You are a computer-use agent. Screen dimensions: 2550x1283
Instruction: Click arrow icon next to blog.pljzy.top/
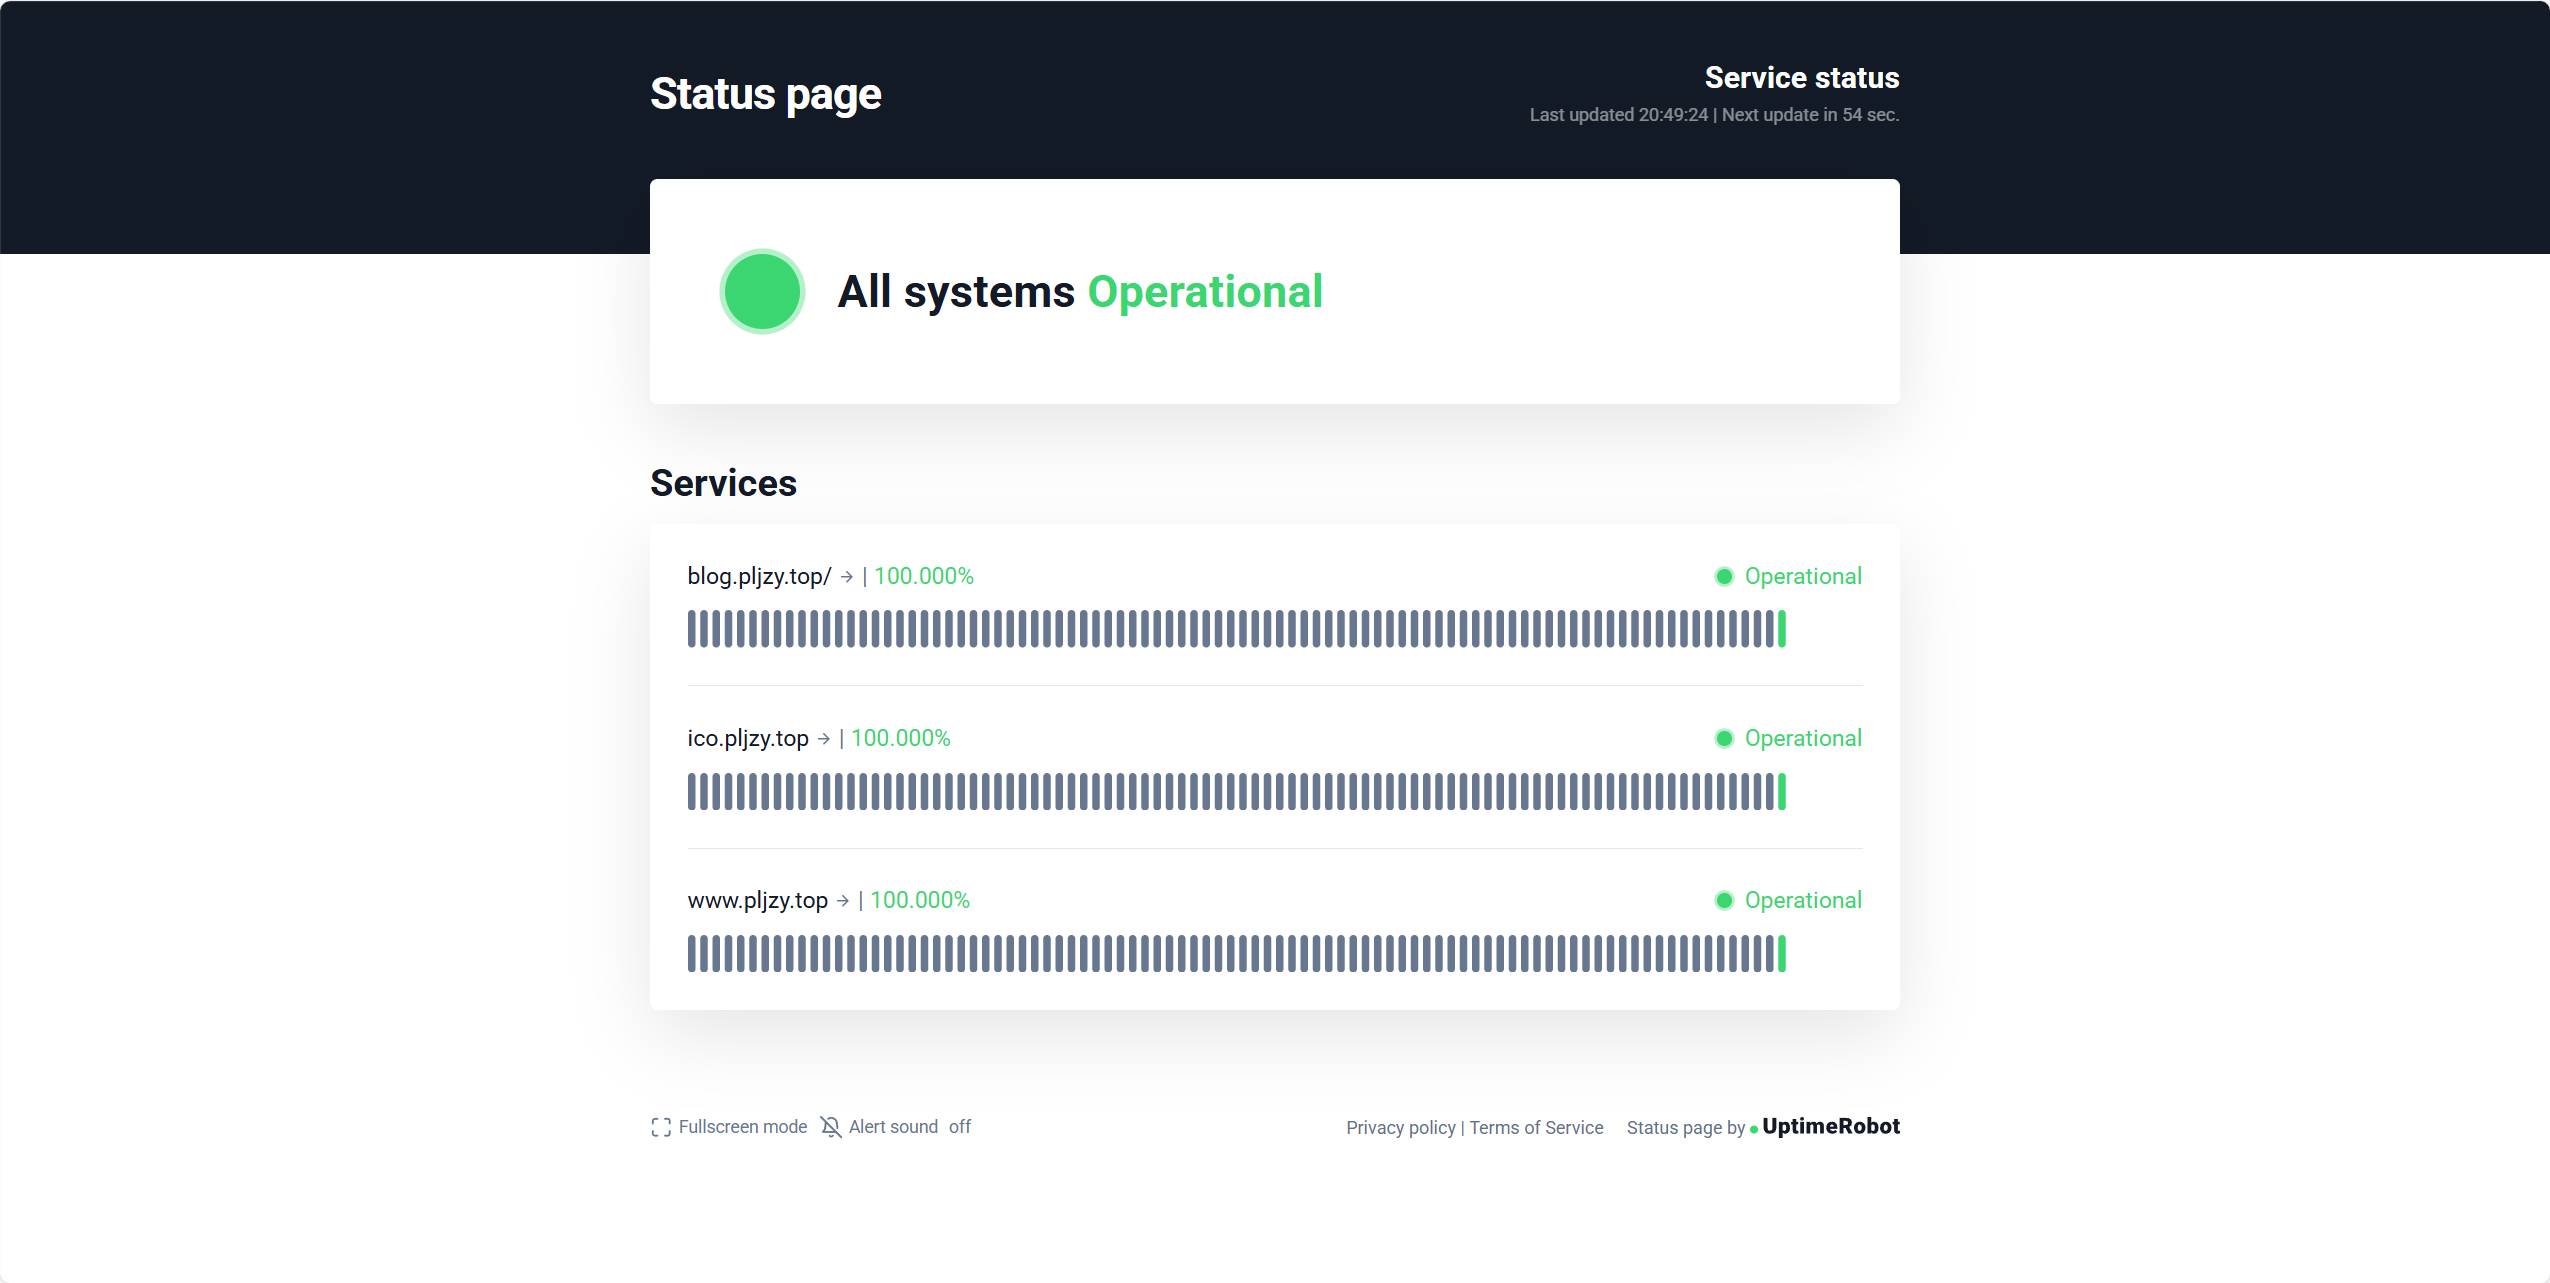click(846, 577)
